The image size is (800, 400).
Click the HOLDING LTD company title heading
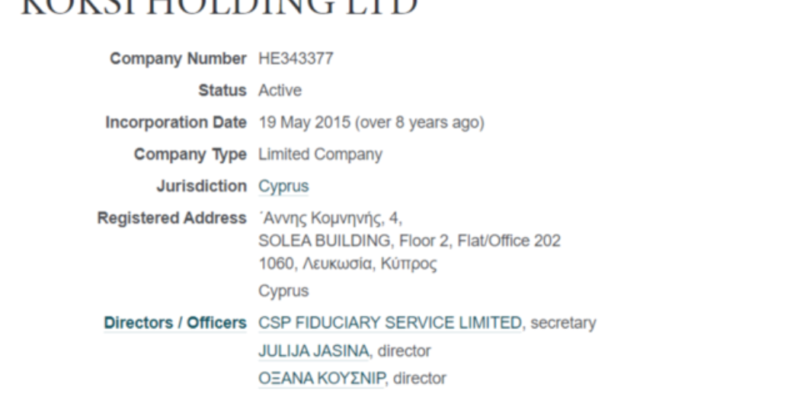pos(218,8)
